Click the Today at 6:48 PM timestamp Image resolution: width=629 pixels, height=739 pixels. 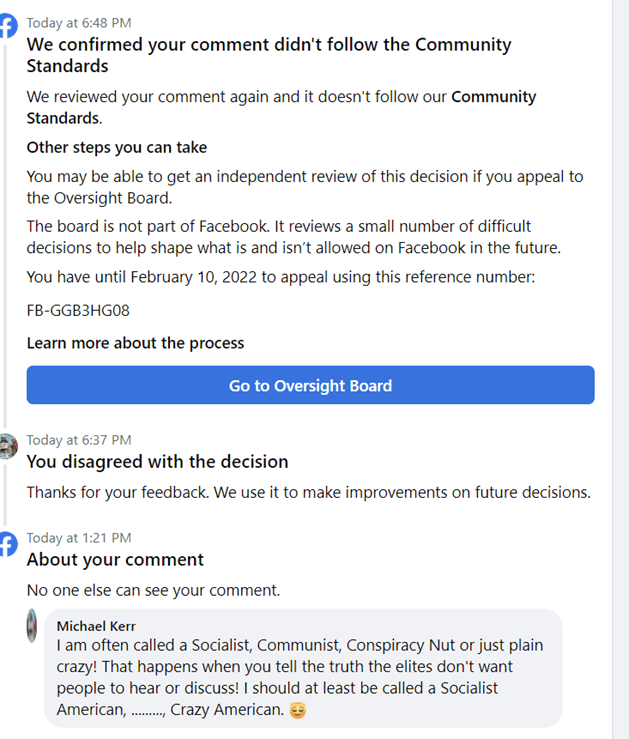pos(79,22)
